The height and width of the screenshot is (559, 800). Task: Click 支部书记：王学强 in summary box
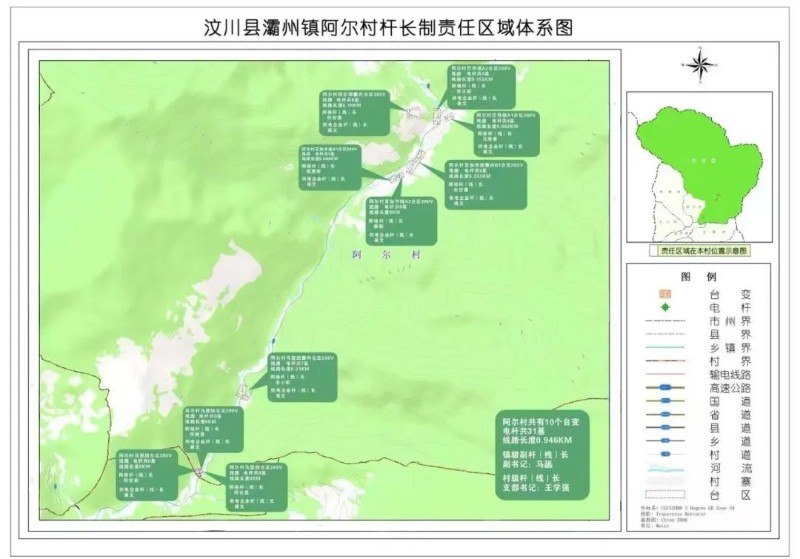click(x=536, y=488)
